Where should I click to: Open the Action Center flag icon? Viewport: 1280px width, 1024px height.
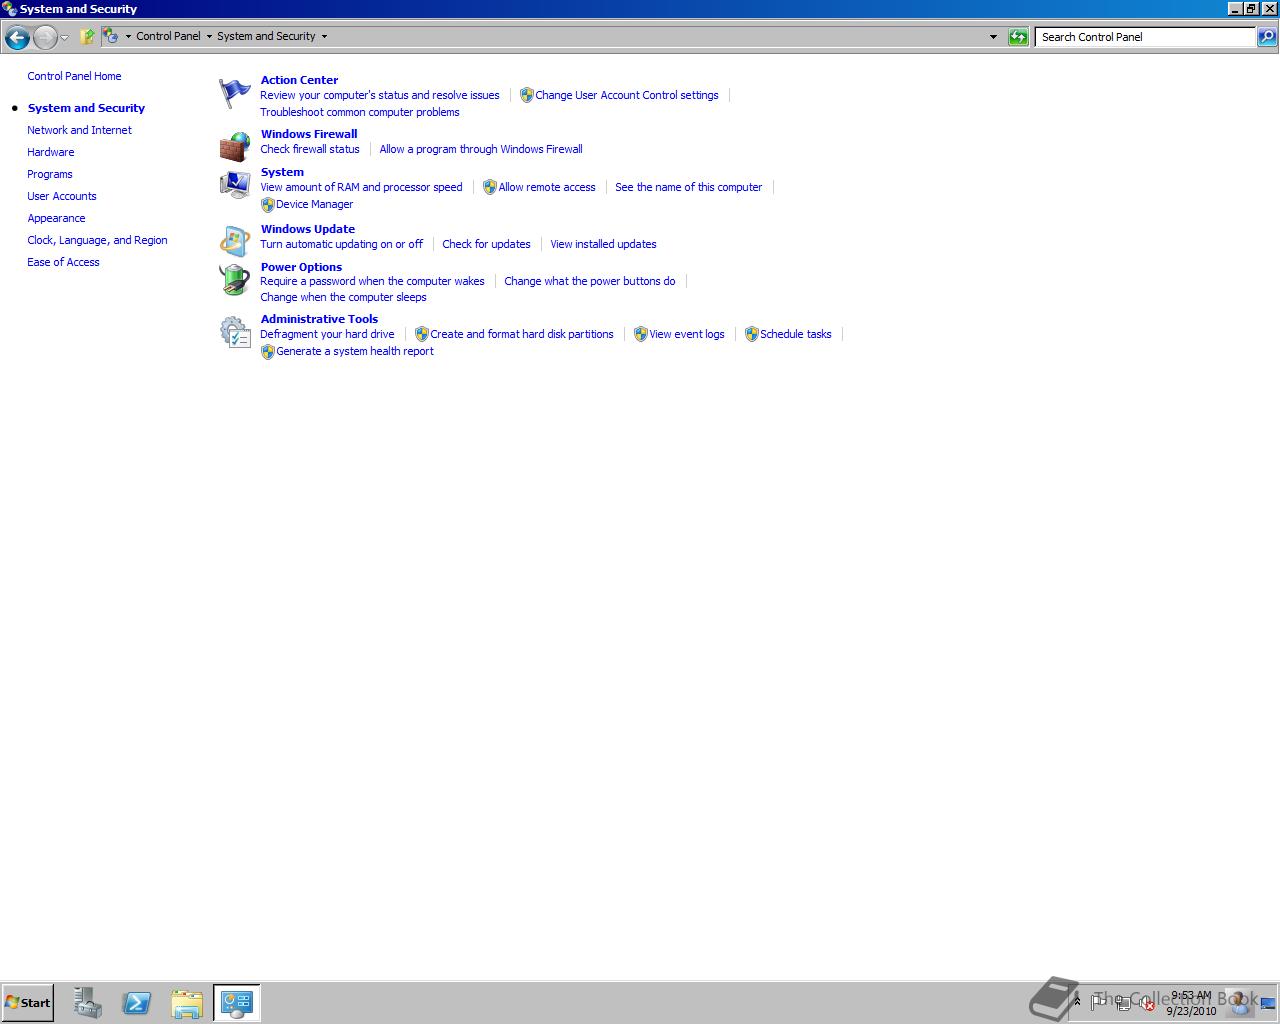[235, 94]
